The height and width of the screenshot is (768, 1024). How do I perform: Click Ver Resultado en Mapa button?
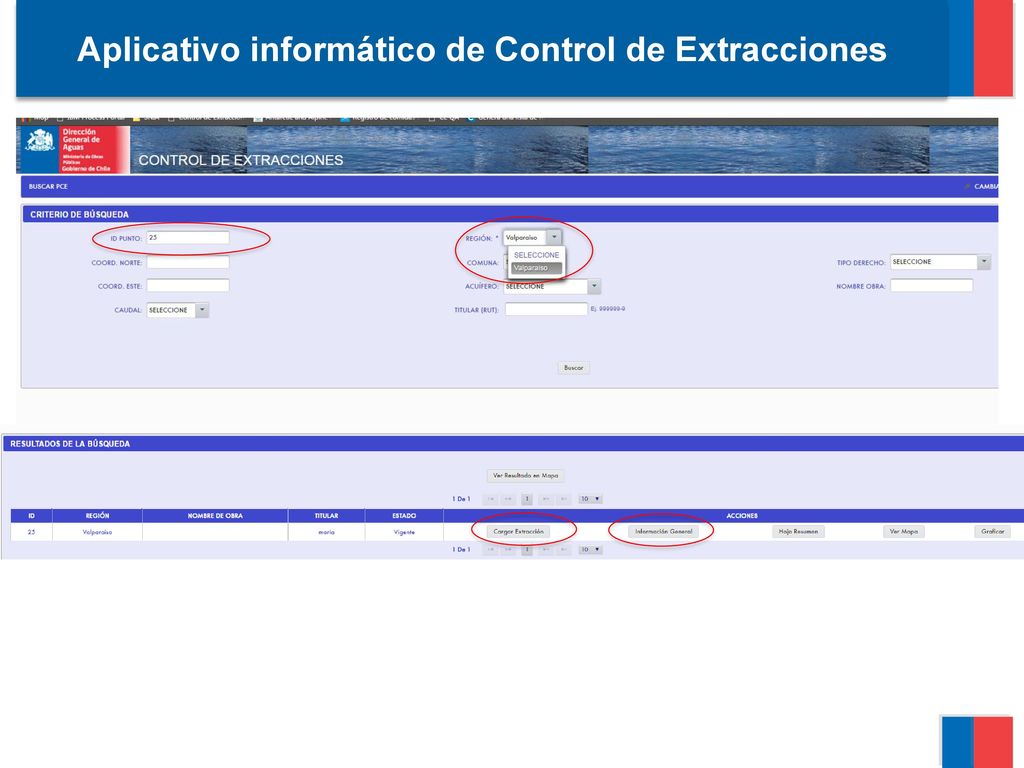(525, 476)
